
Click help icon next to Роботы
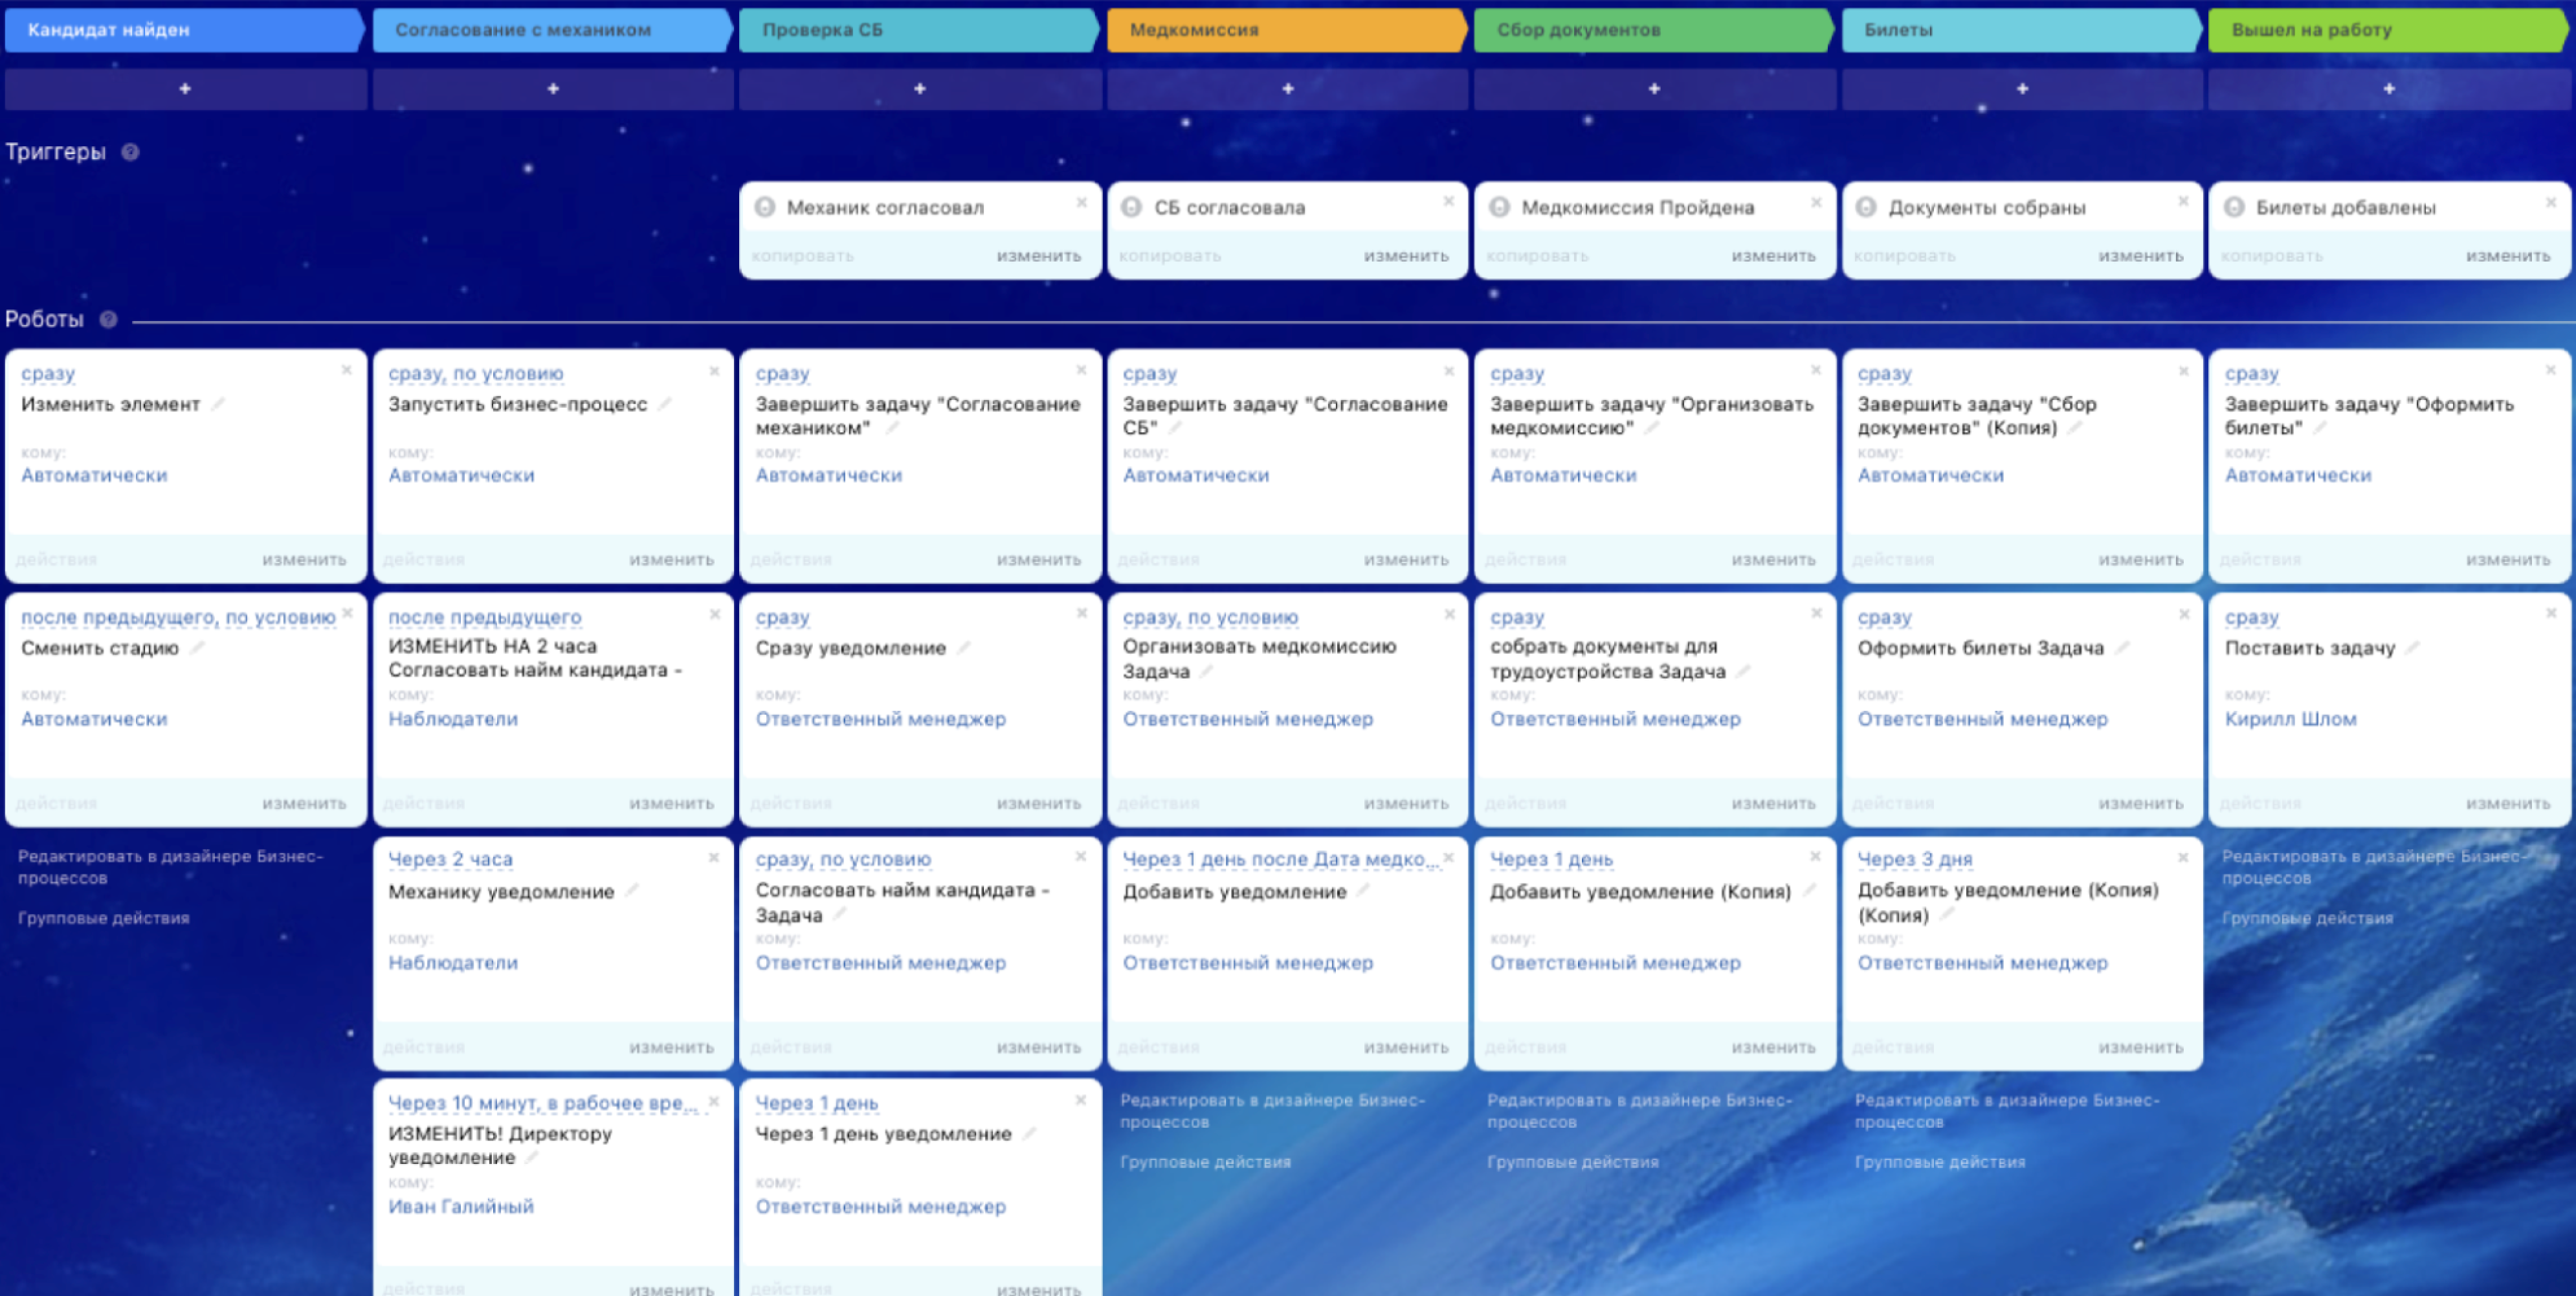108,319
